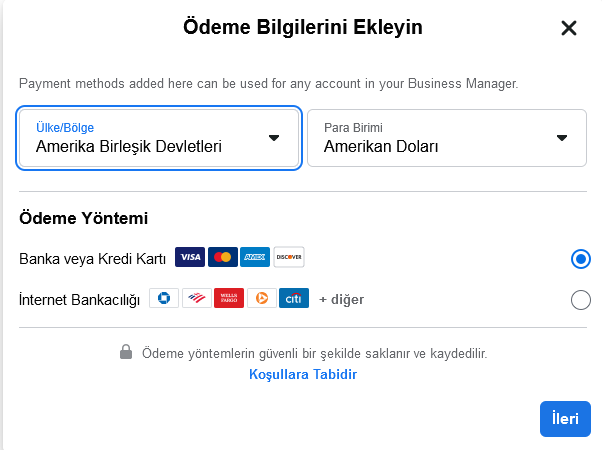Click the orange bank logo icon

pyautogui.click(x=262, y=298)
